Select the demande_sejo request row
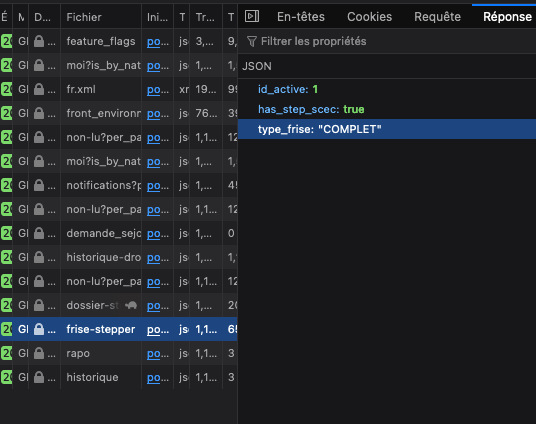 click(119, 233)
